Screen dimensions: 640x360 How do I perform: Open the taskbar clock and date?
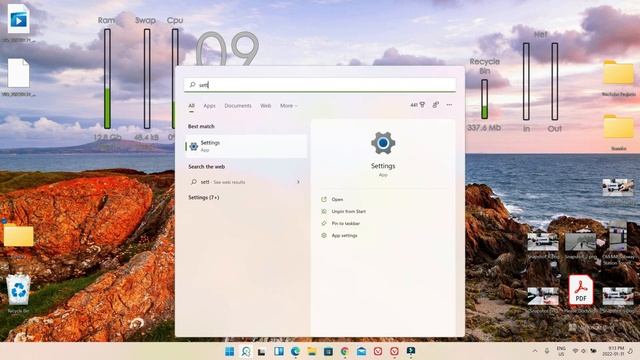[613, 351]
